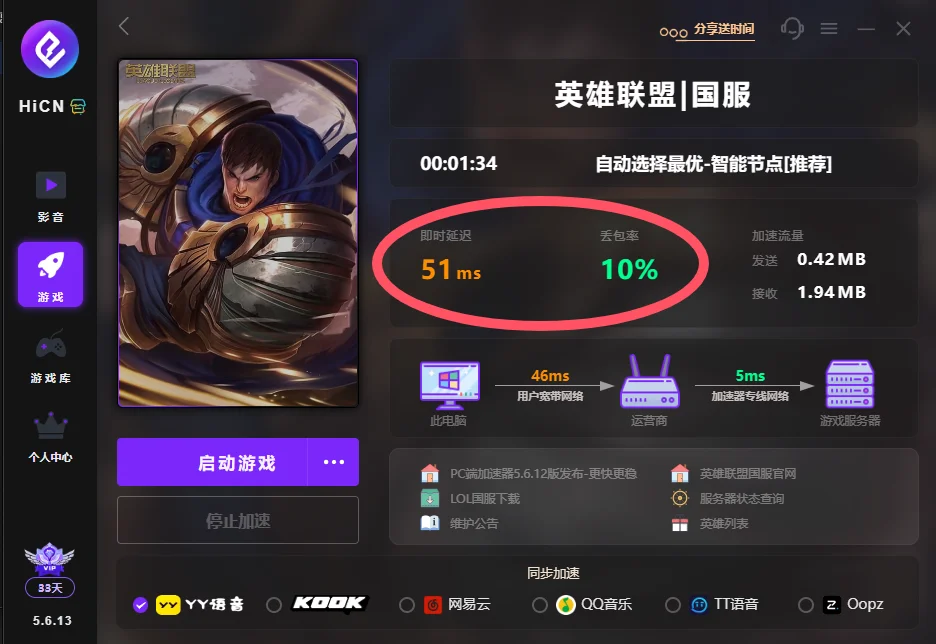
Task: Select the 游戏 rocket icon
Action: point(51,266)
